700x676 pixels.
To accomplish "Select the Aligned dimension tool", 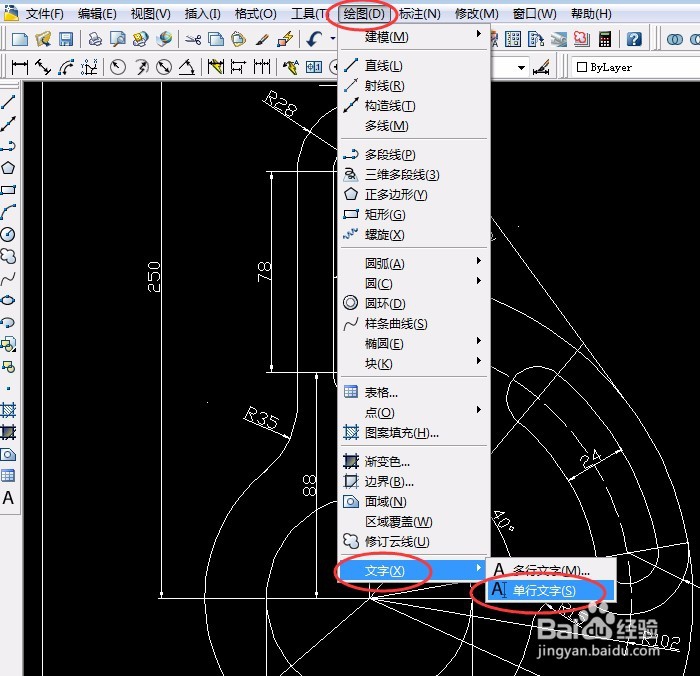I will [x=43, y=67].
